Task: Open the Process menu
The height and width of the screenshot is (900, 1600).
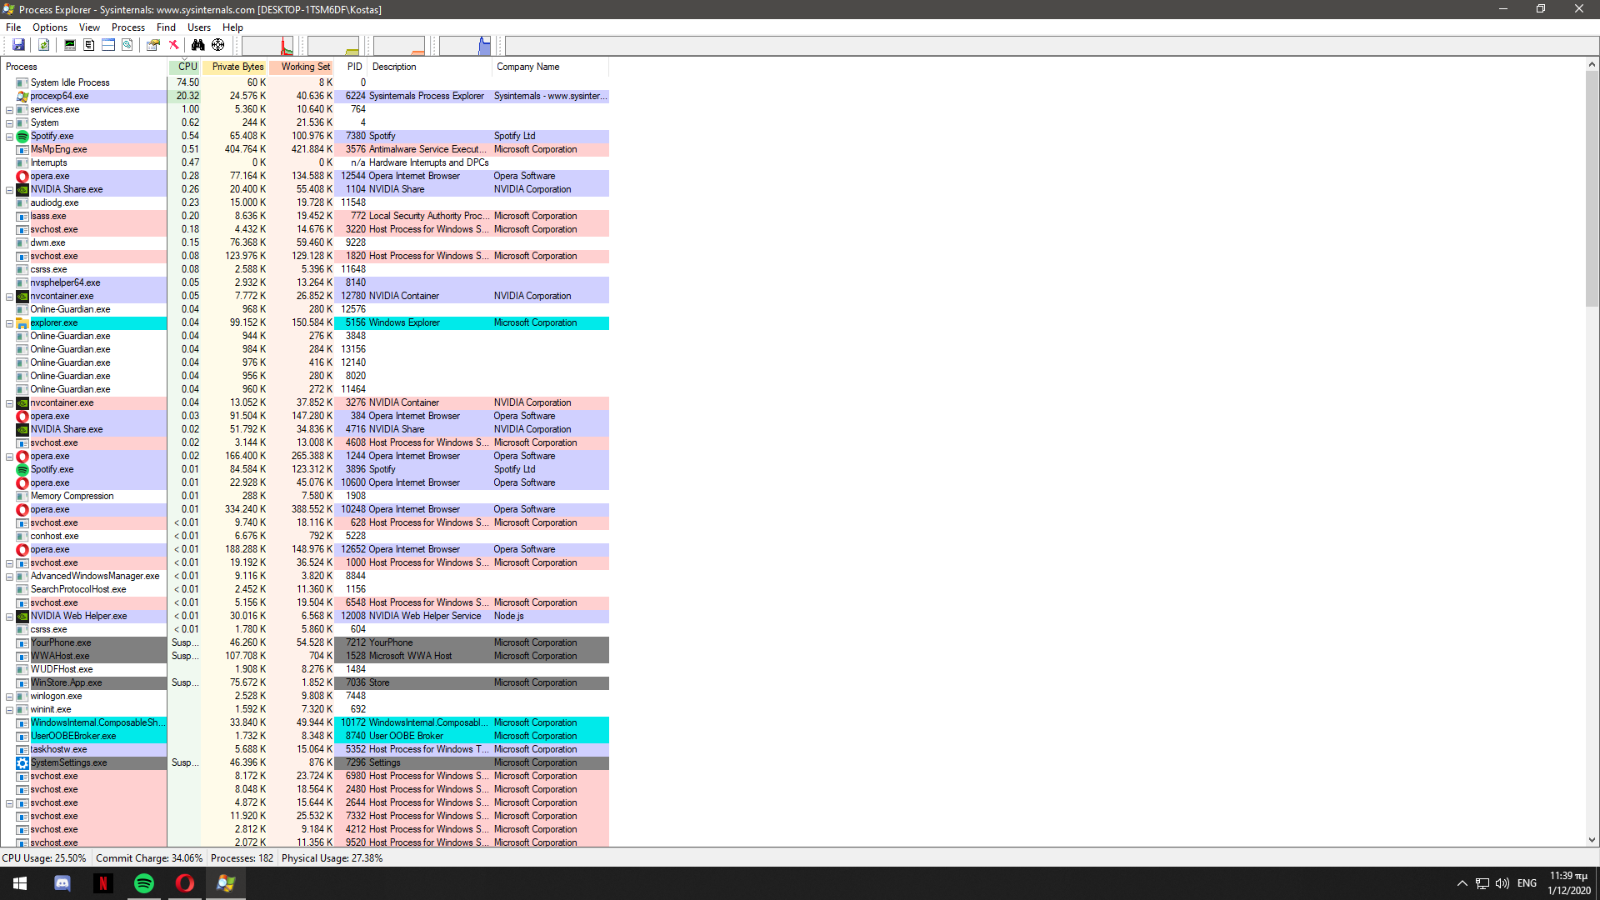Action: (x=128, y=27)
